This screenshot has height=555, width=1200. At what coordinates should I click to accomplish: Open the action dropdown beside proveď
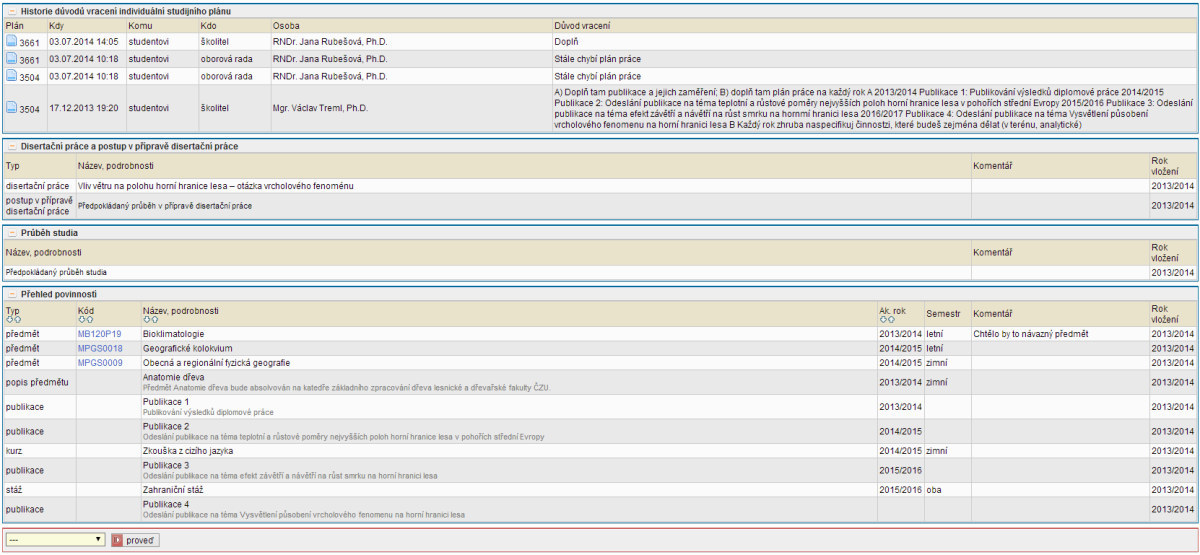click(x=55, y=540)
